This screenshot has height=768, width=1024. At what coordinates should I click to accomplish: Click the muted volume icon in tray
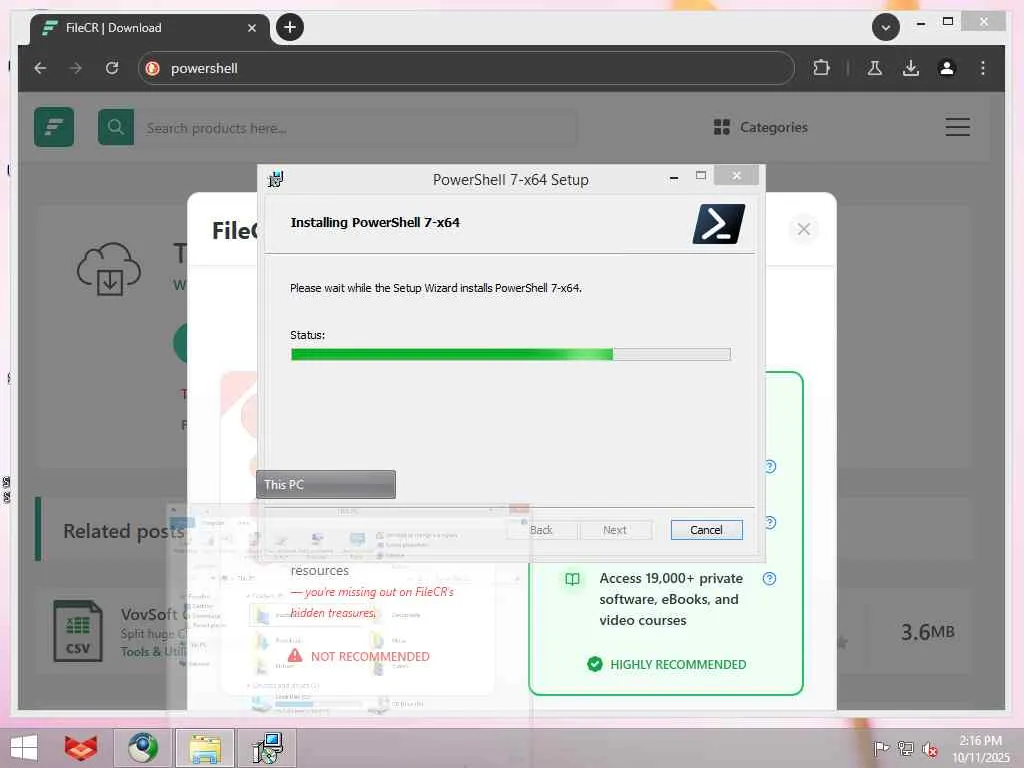[x=930, y=748]
